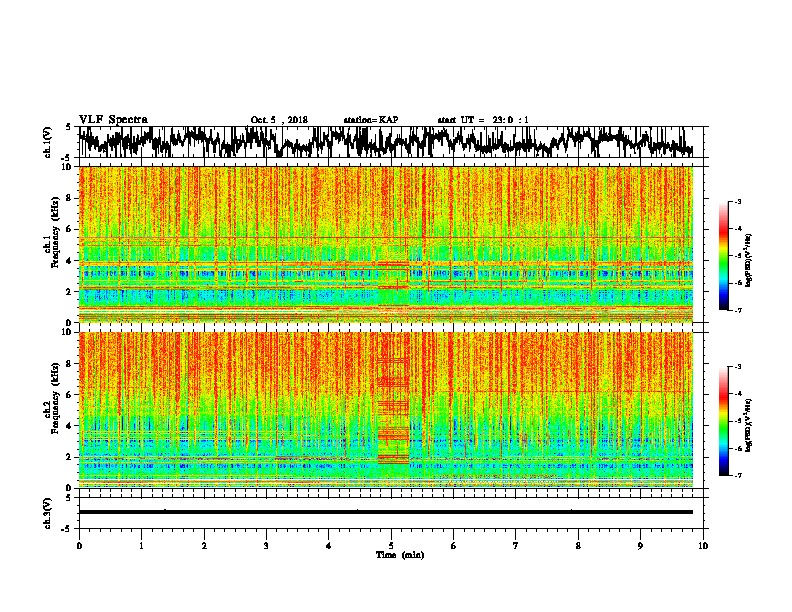Click the ch.1 voltage waveform trace panel
The height and width of the screenshot is (612, 792).
[391, 142]
